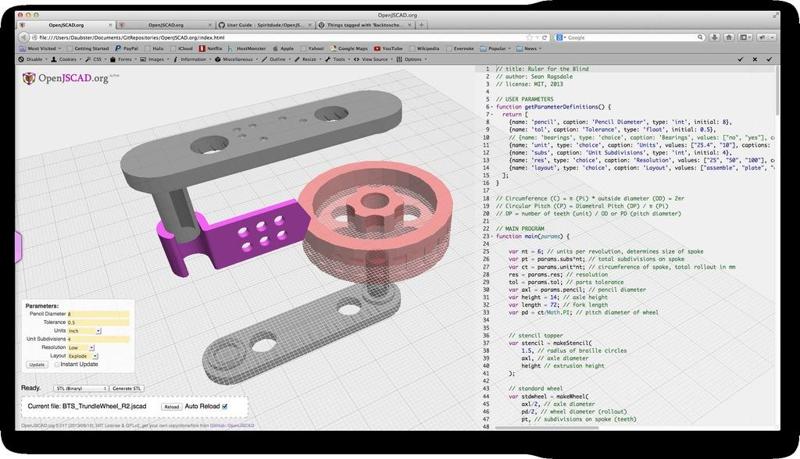Open the STL (Binary) format dropdown

click(81, 389)
